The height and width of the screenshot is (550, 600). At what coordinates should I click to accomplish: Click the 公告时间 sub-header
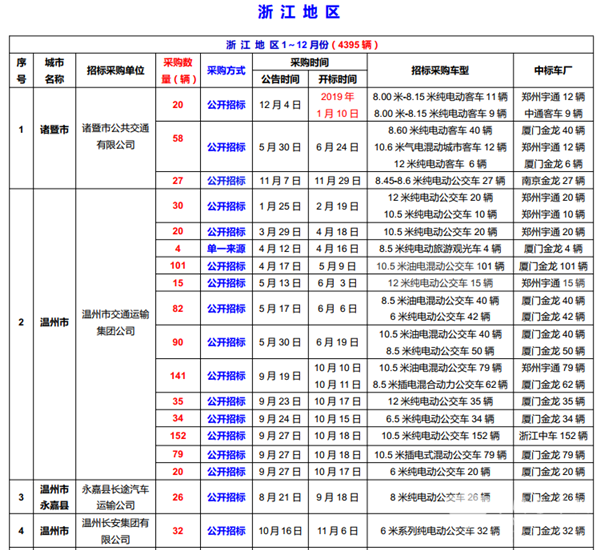(x=281, y=78)
